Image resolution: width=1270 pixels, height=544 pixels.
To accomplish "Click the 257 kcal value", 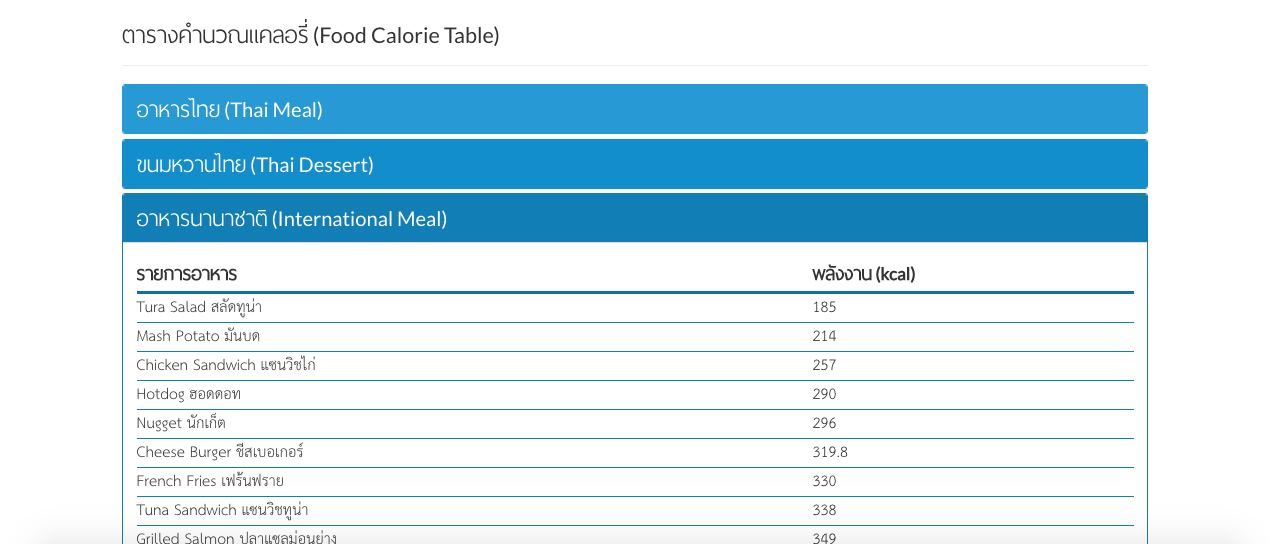I will coord(824,365).
